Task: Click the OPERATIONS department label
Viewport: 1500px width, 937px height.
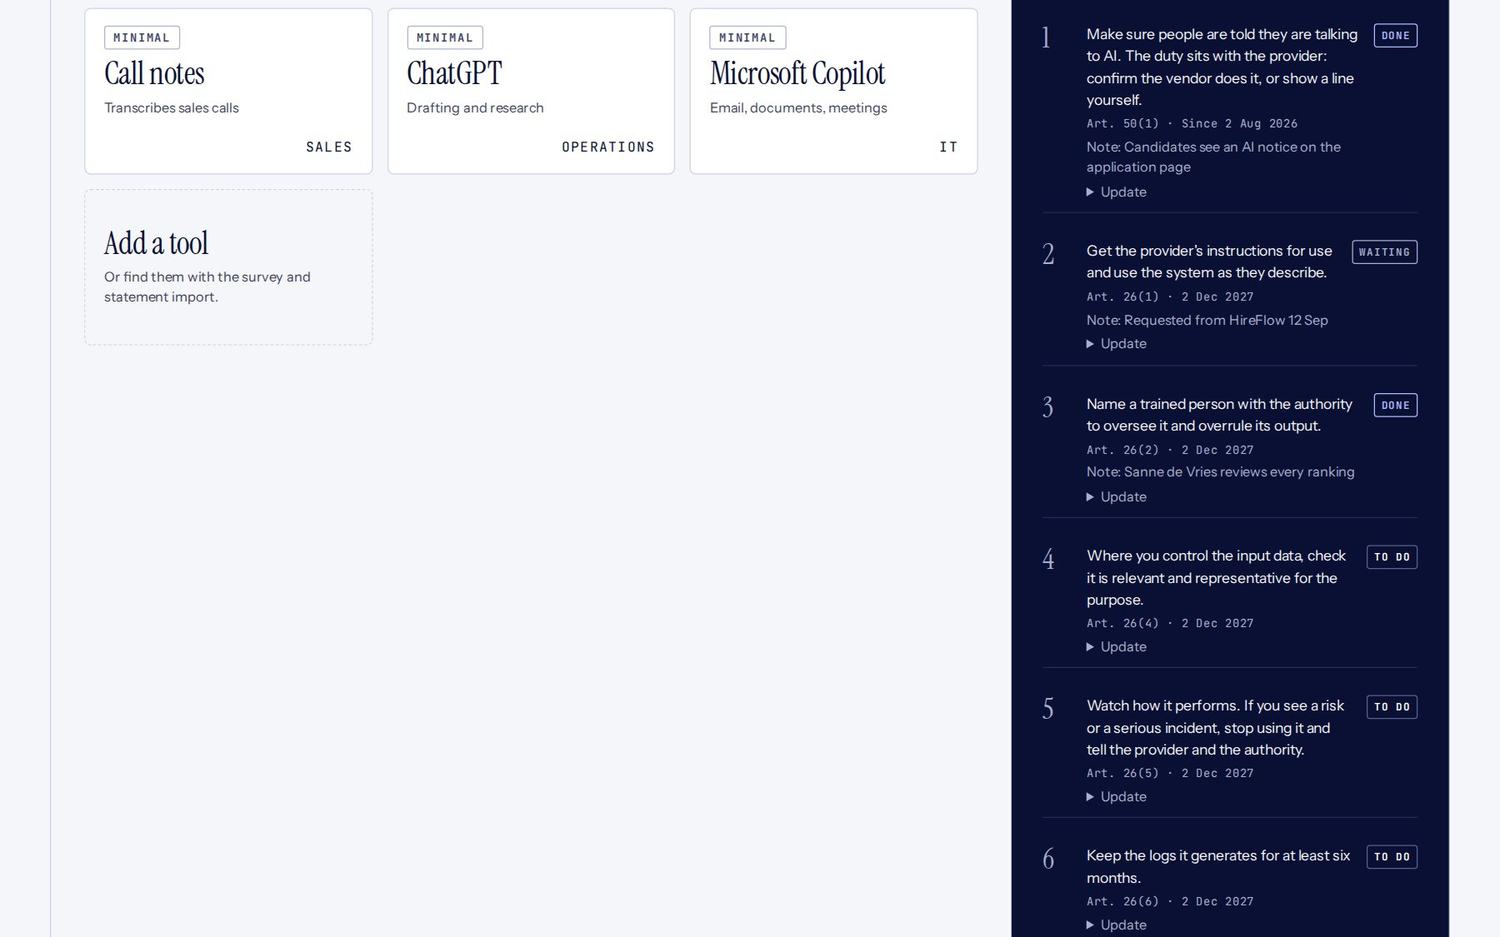Action: (608, 147)
